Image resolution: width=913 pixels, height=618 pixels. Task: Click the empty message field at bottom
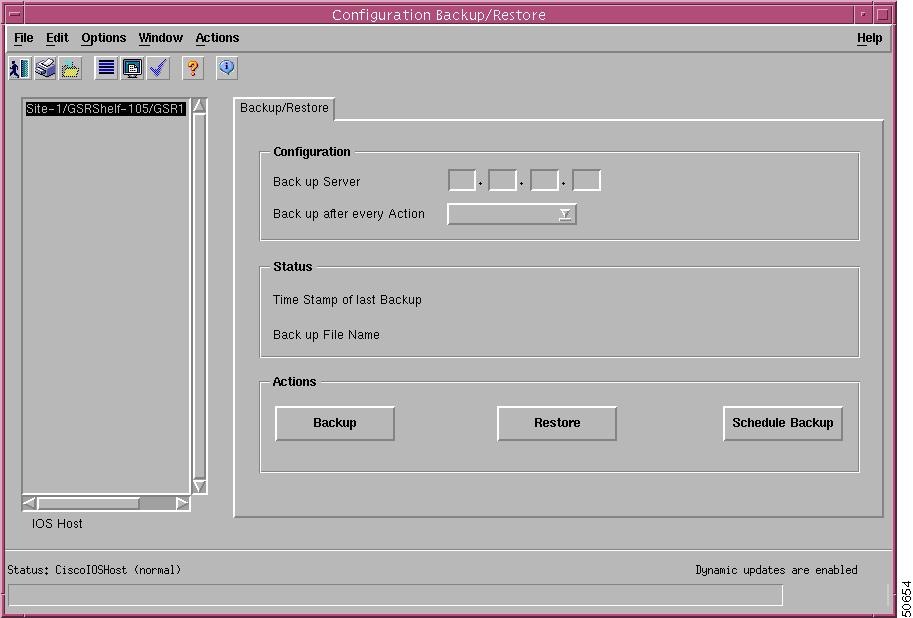[395, 595]
